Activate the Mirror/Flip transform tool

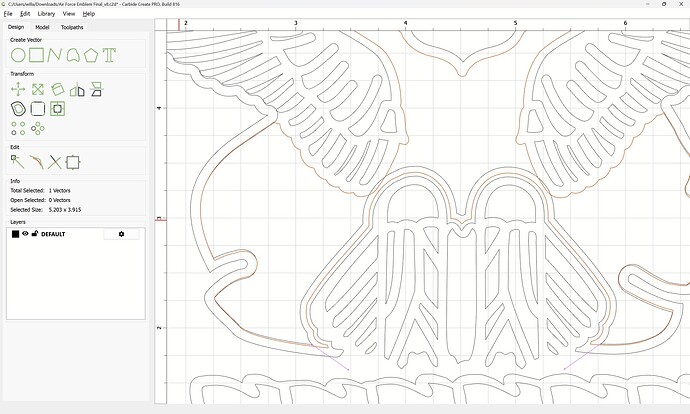[77, 89]
